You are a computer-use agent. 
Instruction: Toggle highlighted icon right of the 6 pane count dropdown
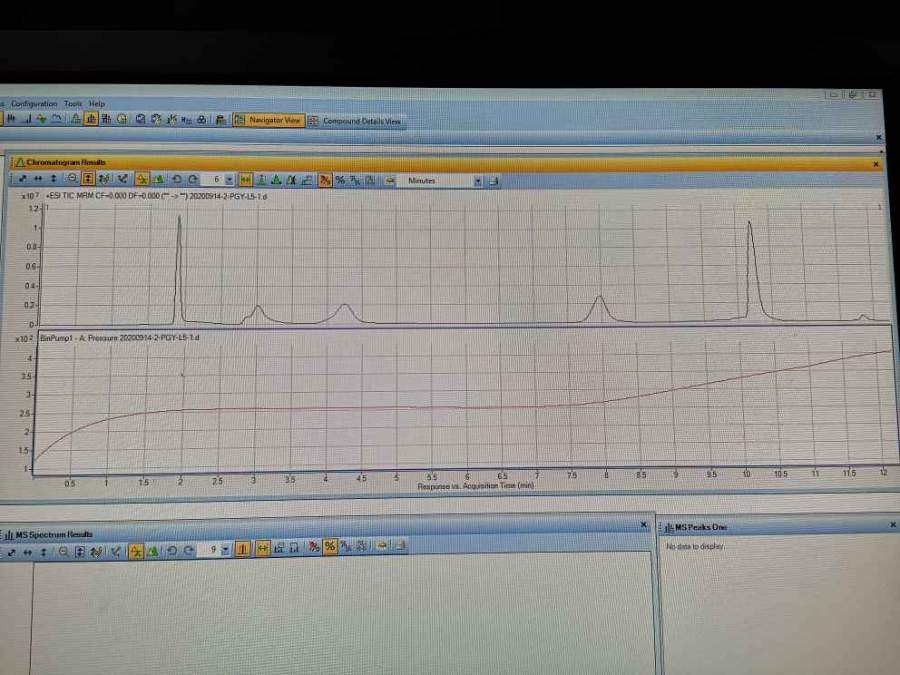pyautogui.click(x=246, y=180)
